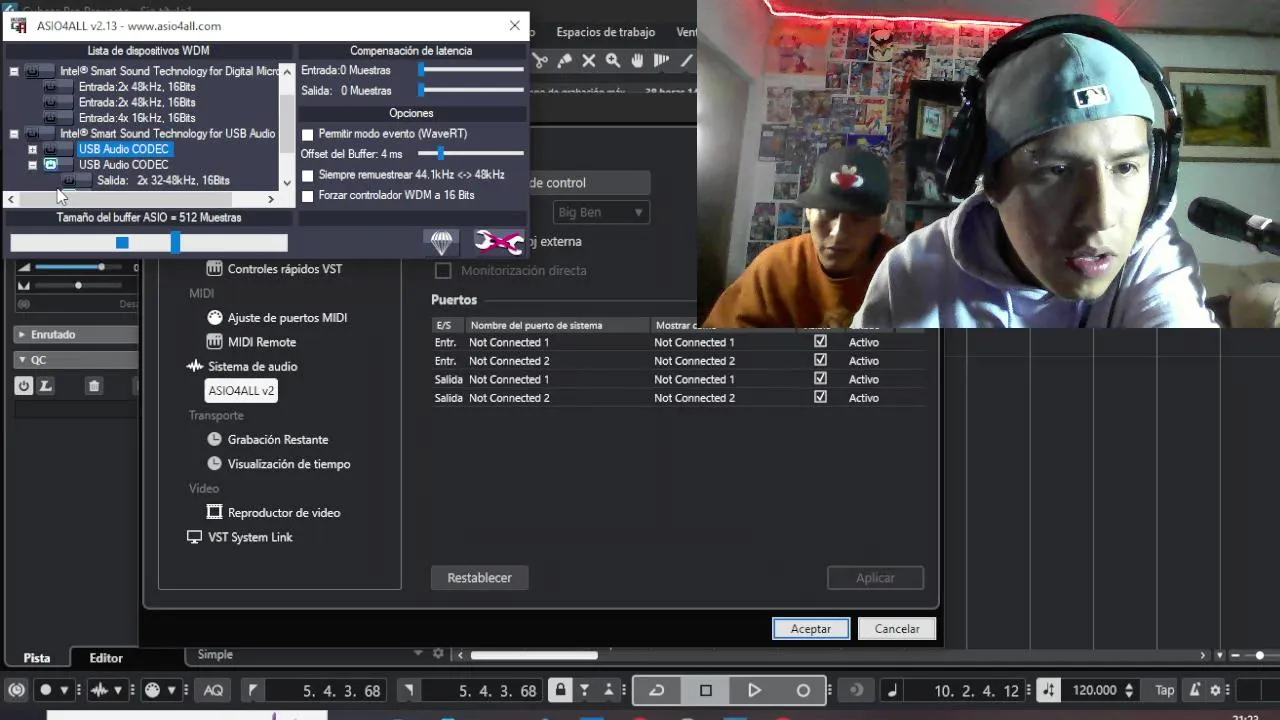Adjust the Tamaño del buffer ASIO slider
The height and width of the screenshot is (720, 1280).
point(176,242)
